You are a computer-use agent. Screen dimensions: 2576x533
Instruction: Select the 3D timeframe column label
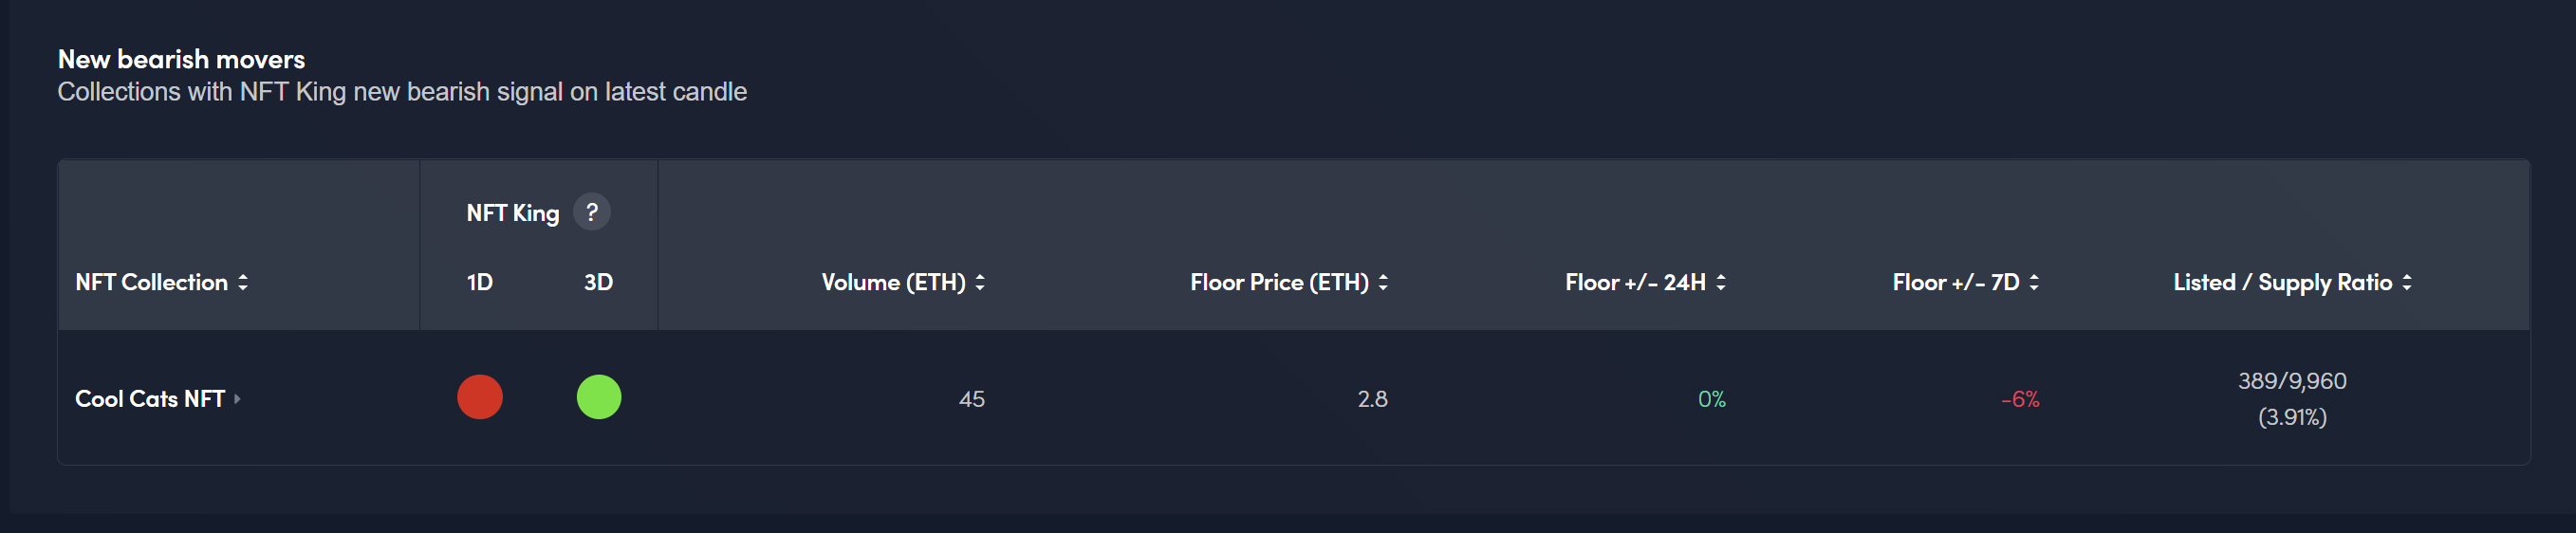pyautogui.click(x=598, y=283)
